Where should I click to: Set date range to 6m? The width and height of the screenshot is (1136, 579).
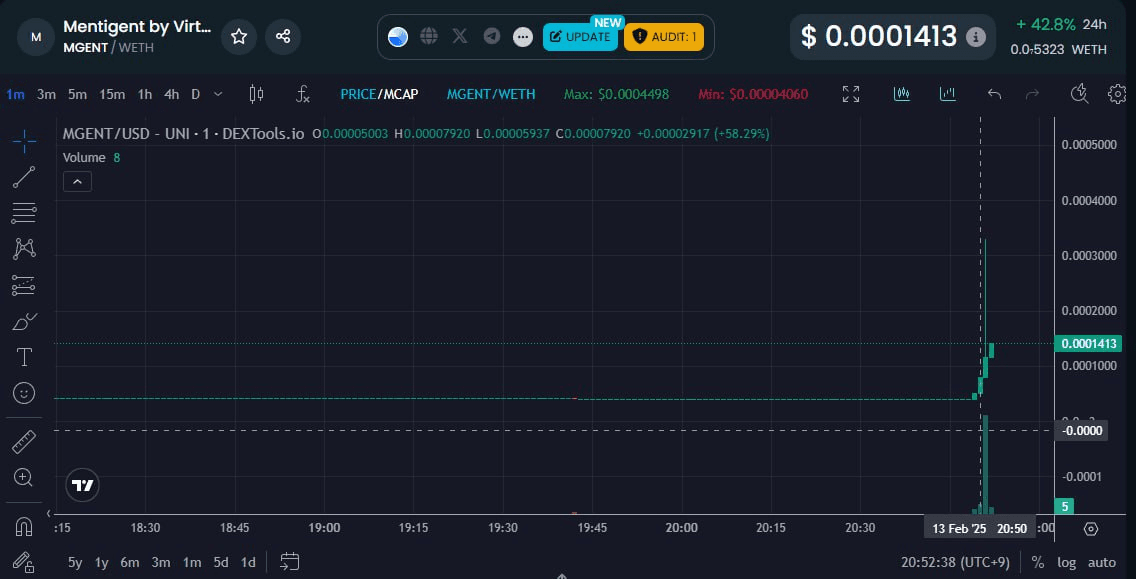coord(130,562)
